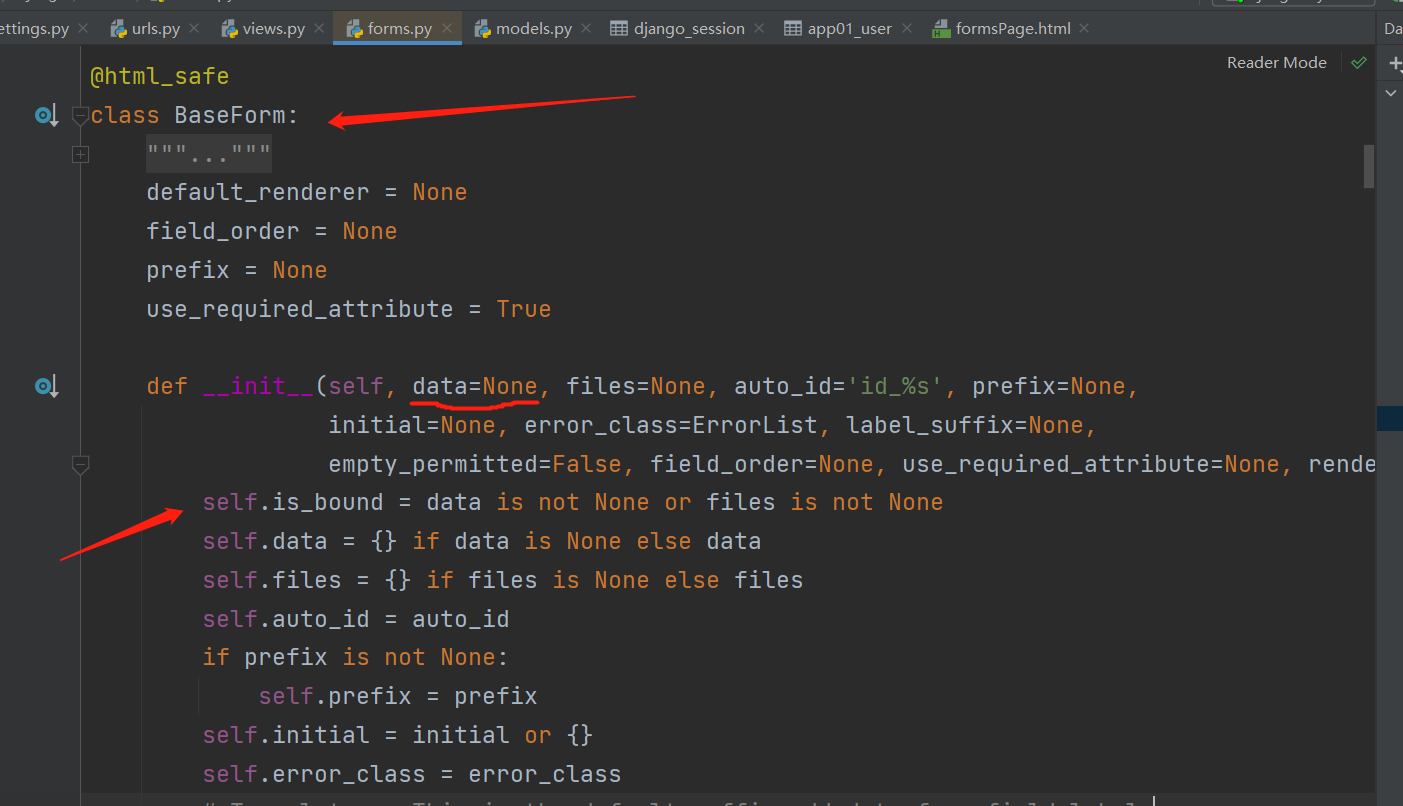This screenshot has height=806, width=1403.
Task: Switch to the urls.py tab
Action: click(155, 28)
